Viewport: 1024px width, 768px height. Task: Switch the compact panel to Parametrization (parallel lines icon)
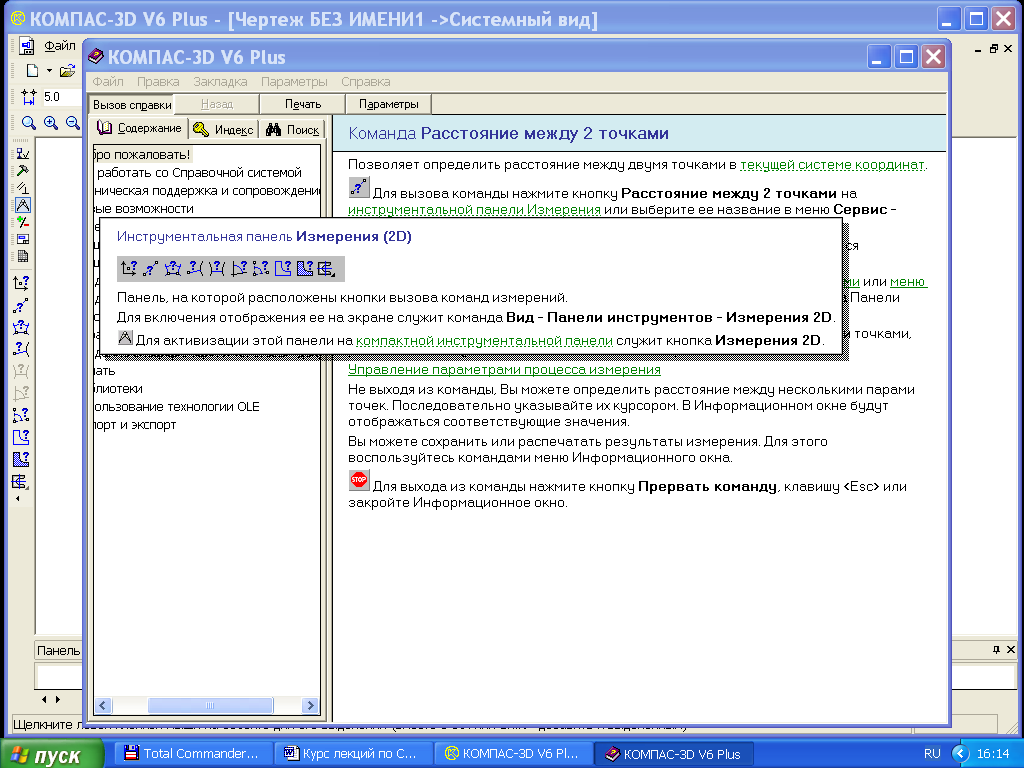point(22,187)
